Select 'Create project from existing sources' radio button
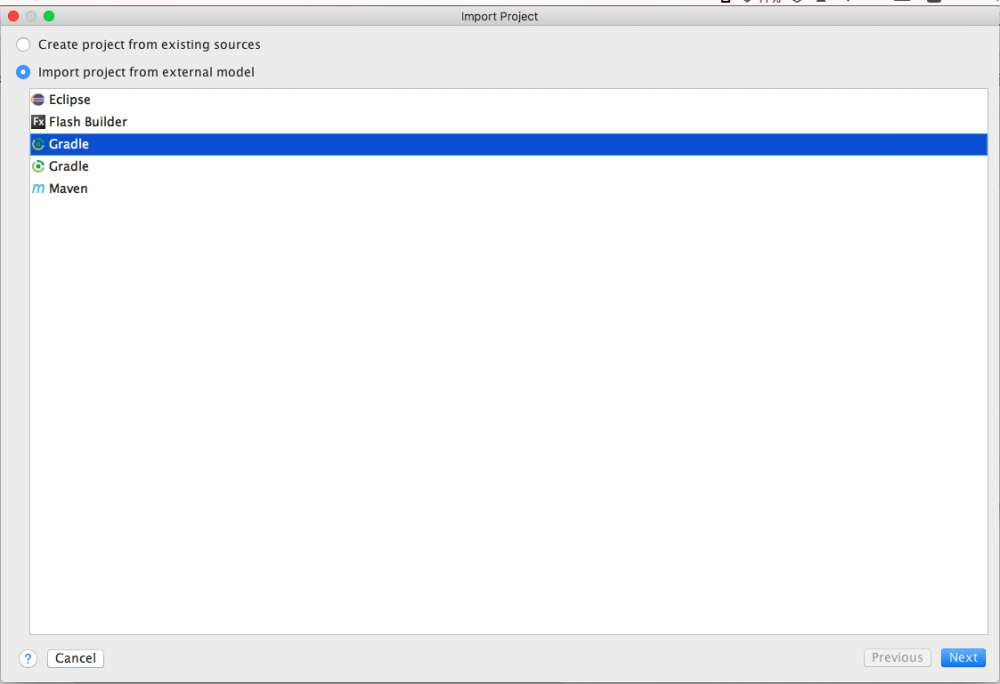1000x684 pixels. (x=23, y=45)
